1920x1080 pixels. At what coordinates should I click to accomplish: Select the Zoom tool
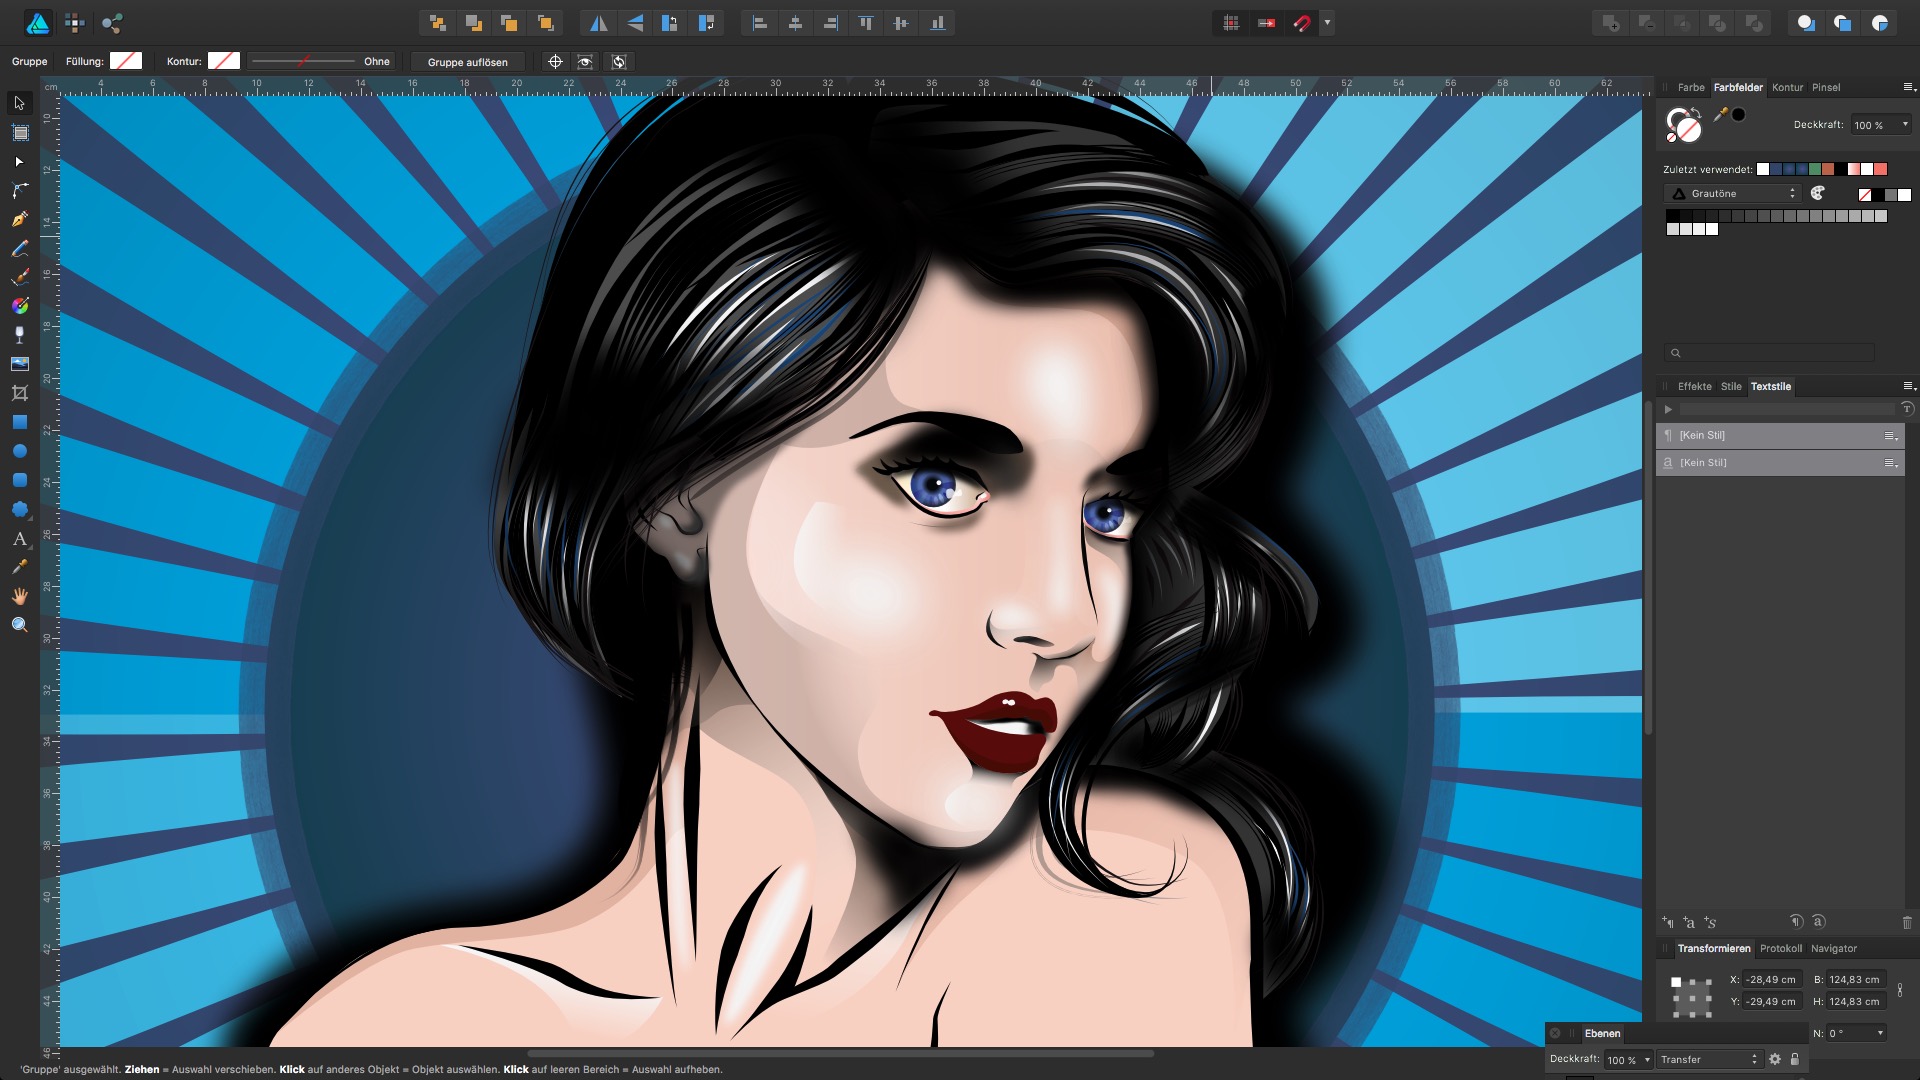click(19, 623)
